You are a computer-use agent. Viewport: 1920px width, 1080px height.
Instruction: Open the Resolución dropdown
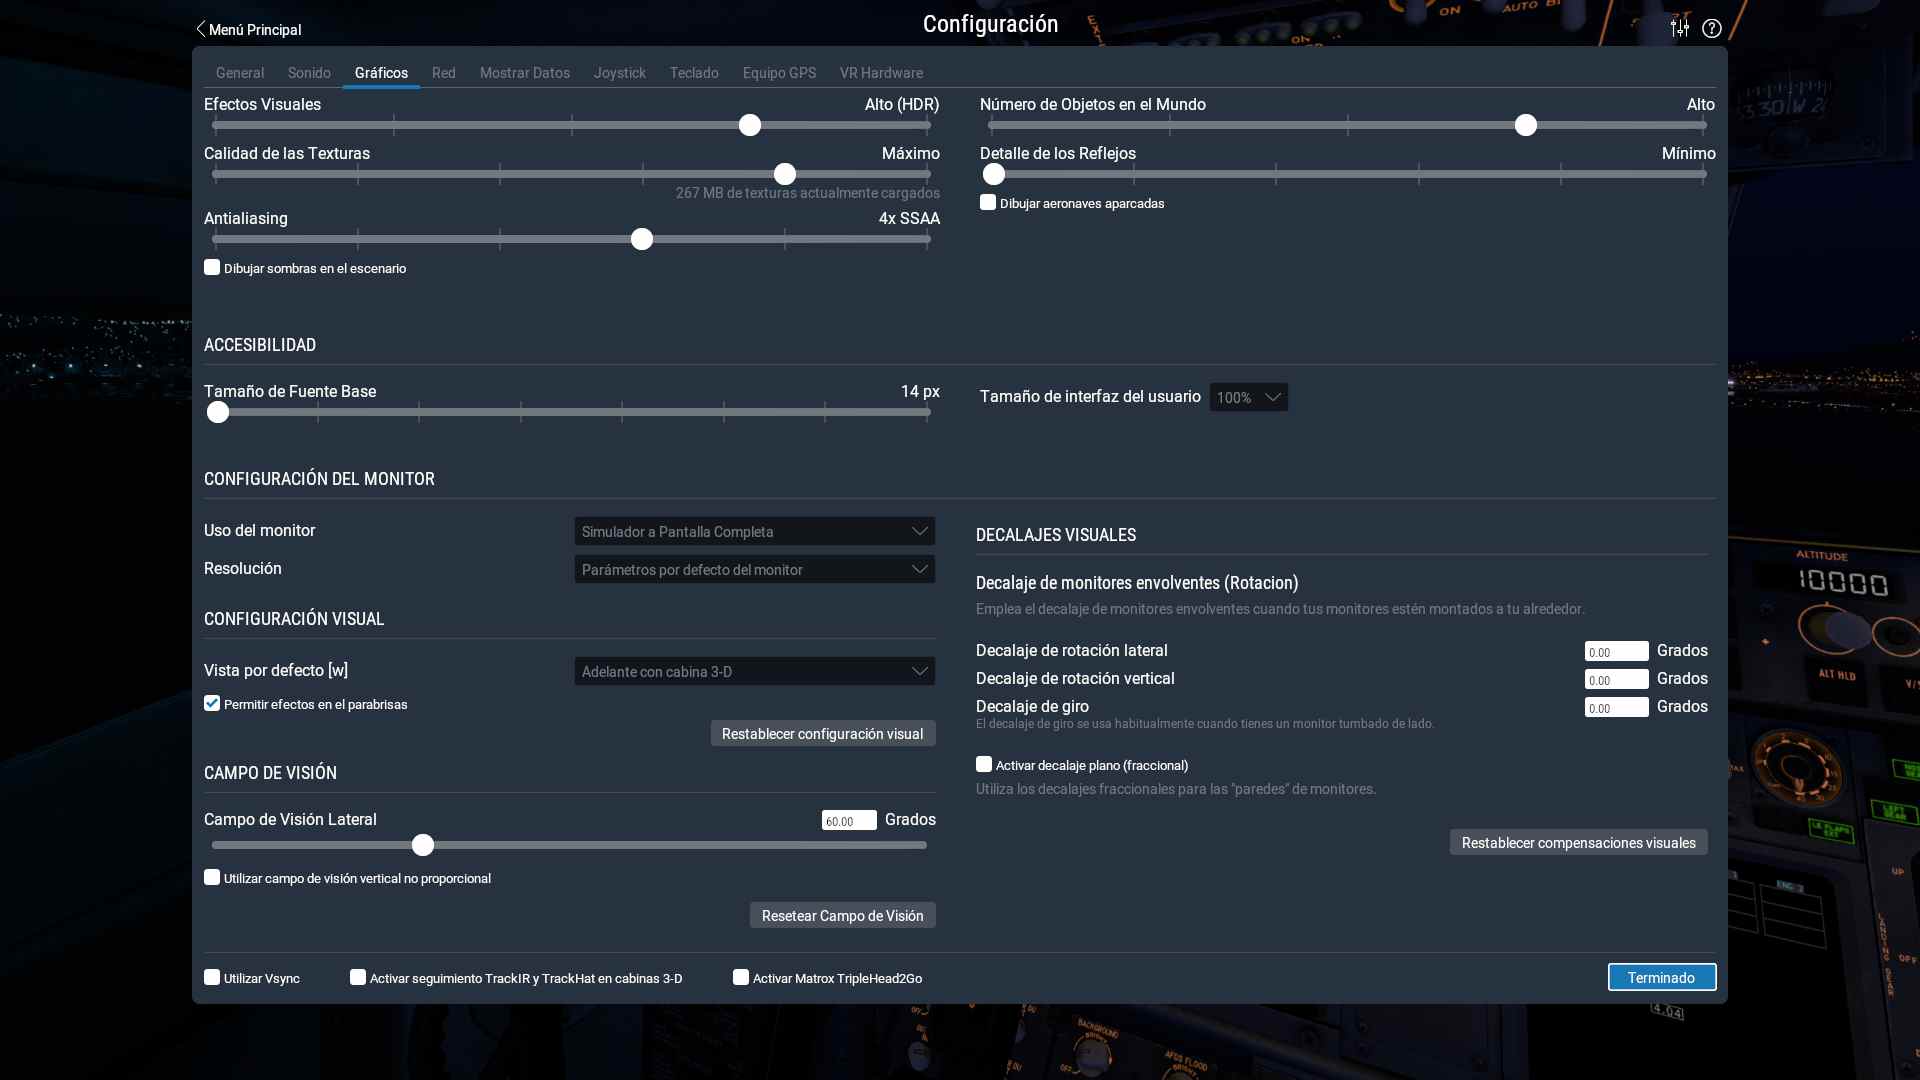[755, 569]
